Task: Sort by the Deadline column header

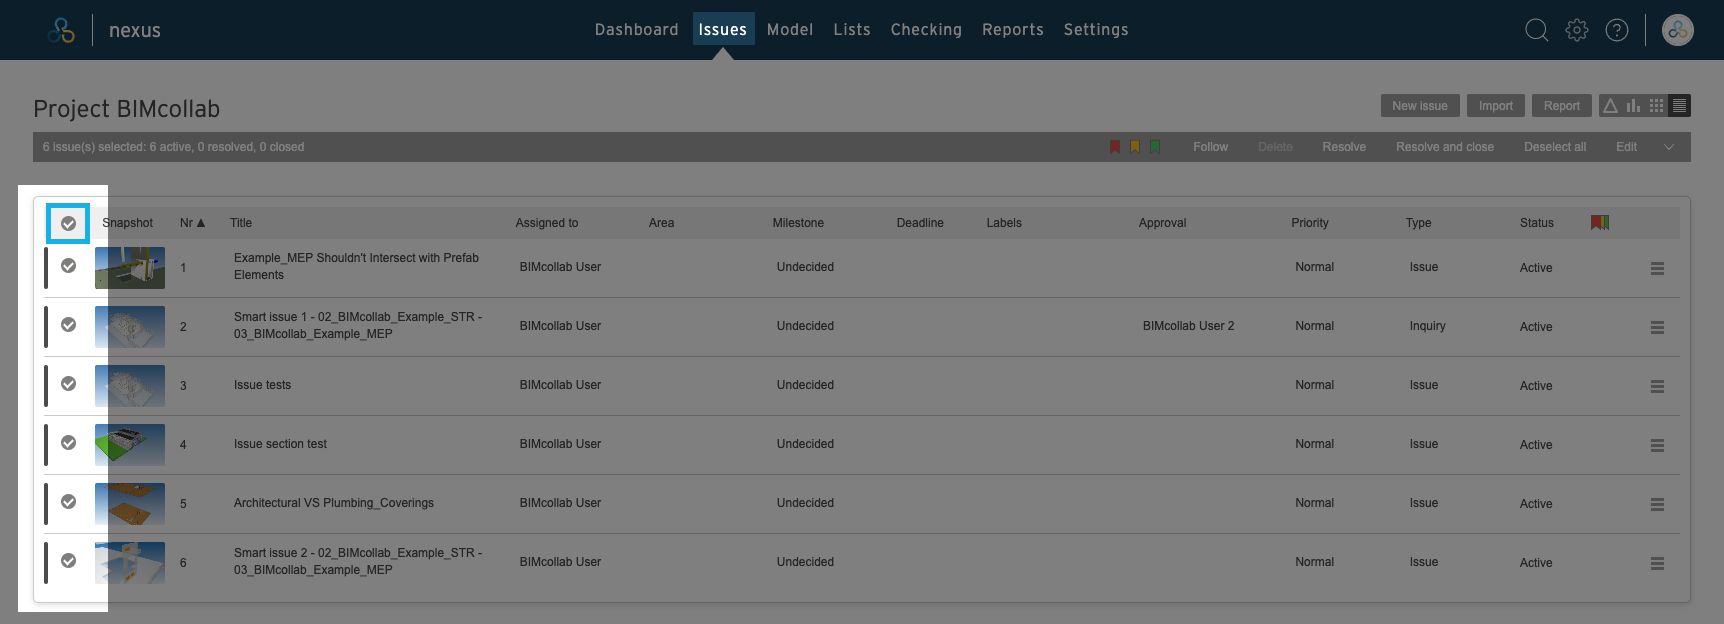Action: [920, 223]
